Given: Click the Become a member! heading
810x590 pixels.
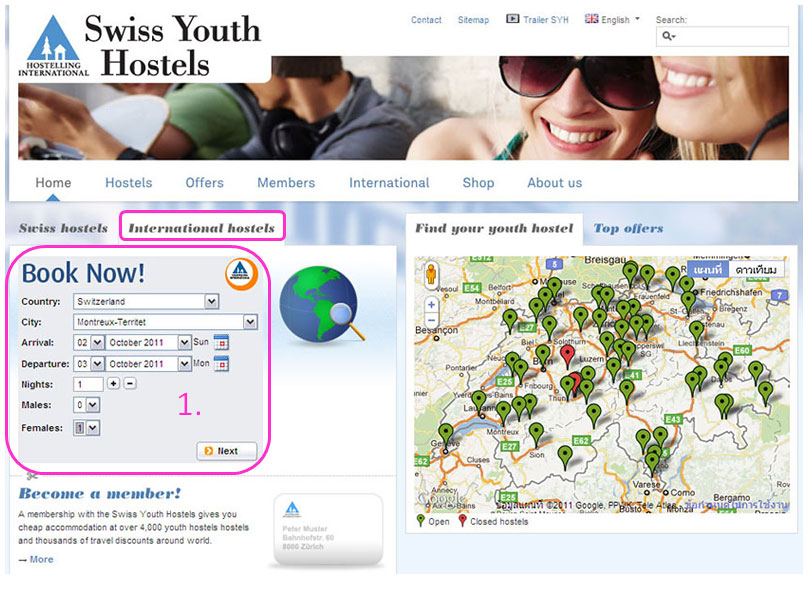Looking at the screenshot, I should [100, 494].
